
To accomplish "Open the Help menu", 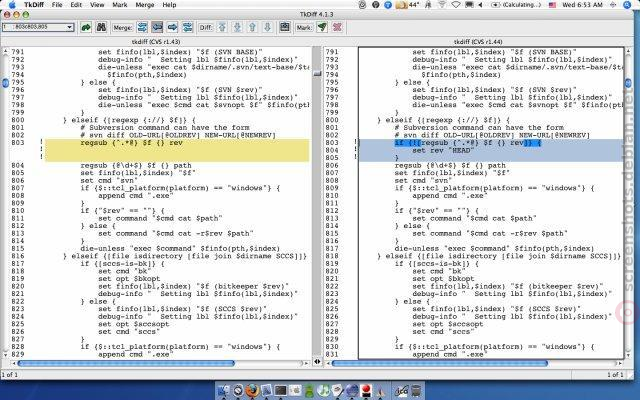I will (x=169, y=5).
